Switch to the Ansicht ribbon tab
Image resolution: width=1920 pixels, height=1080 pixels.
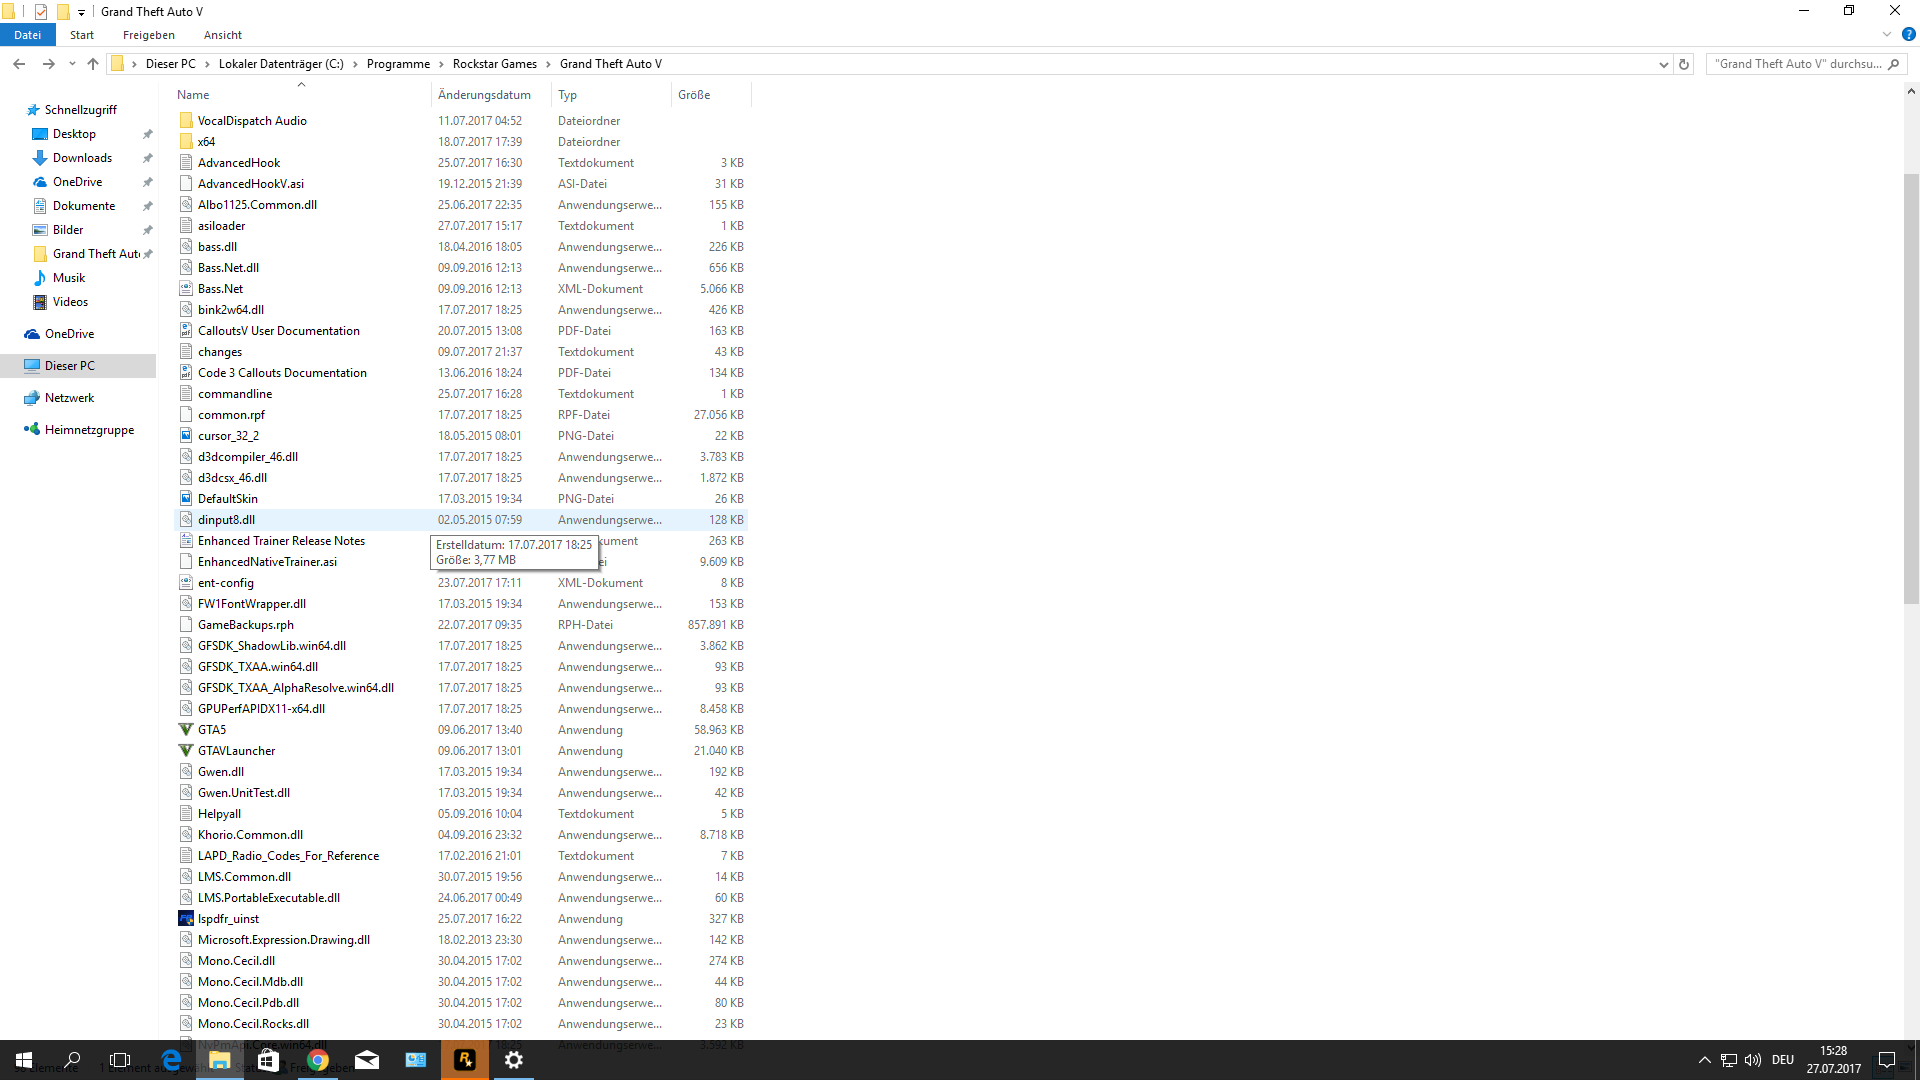(x=222, y=35)
